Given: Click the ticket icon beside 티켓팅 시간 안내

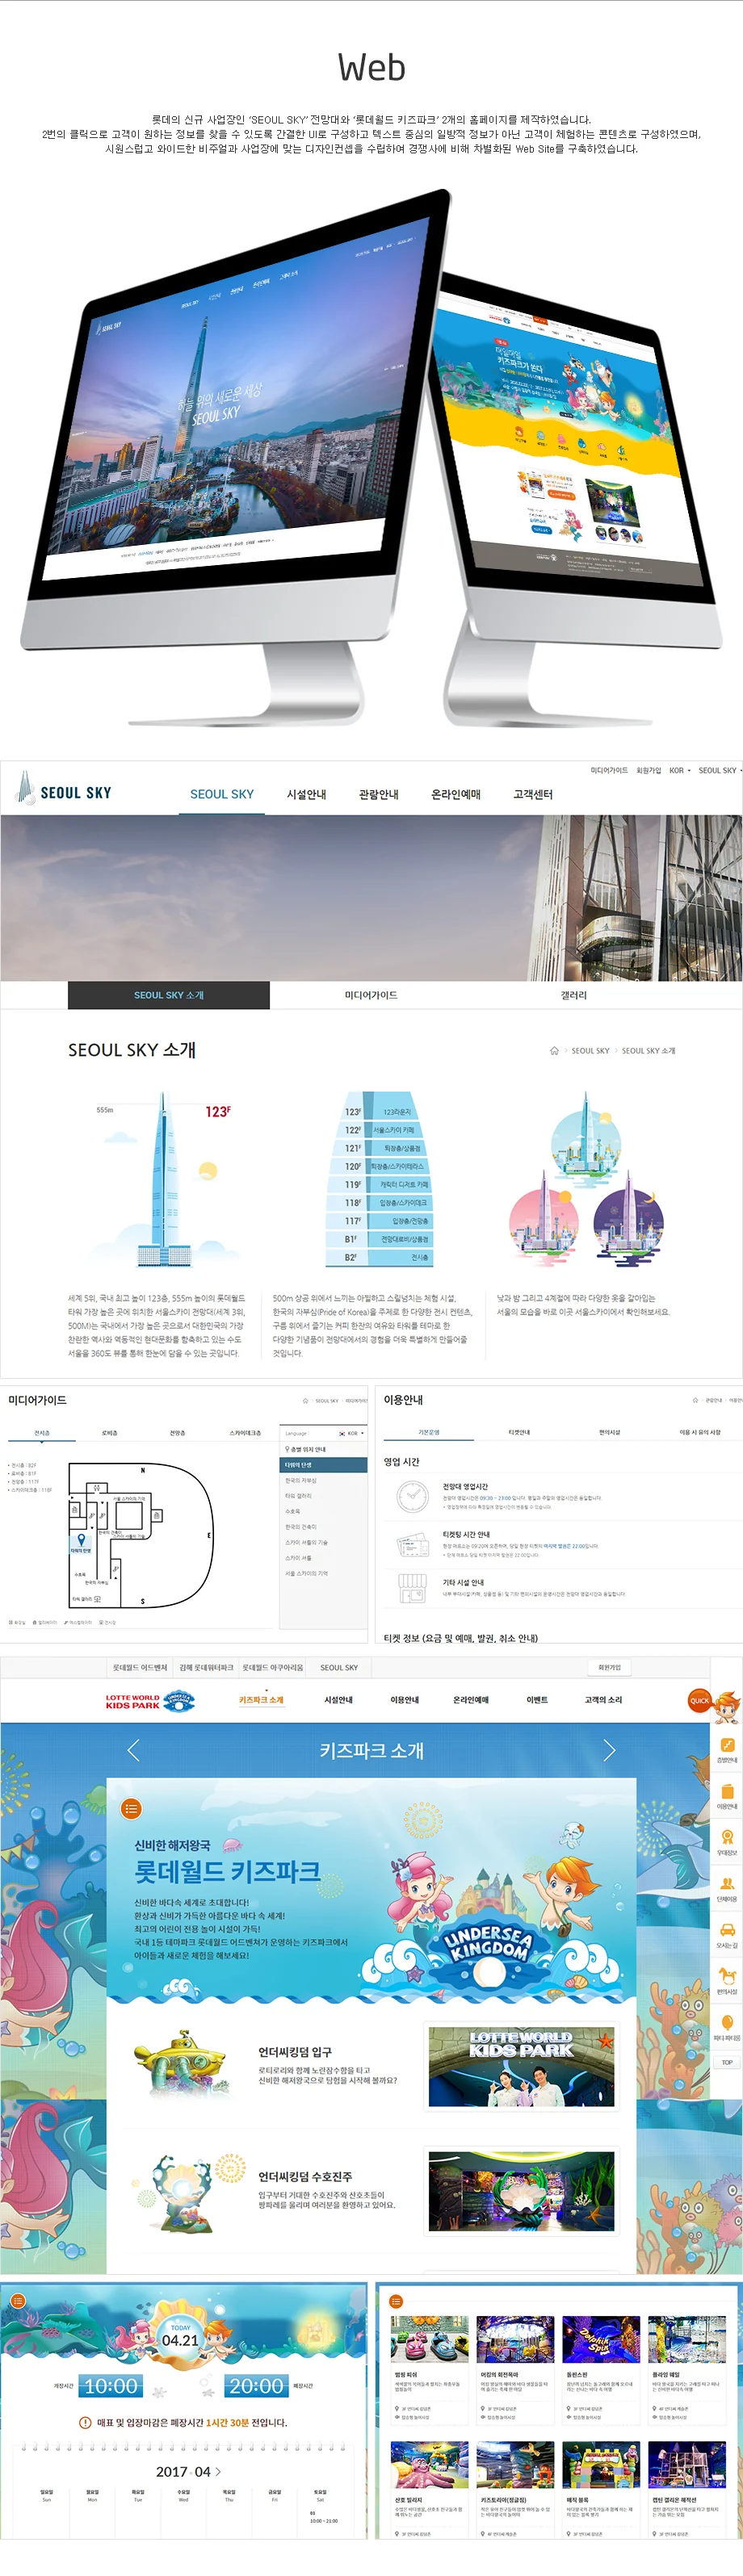Looking at the screenshot, I should coord(412,1545).
